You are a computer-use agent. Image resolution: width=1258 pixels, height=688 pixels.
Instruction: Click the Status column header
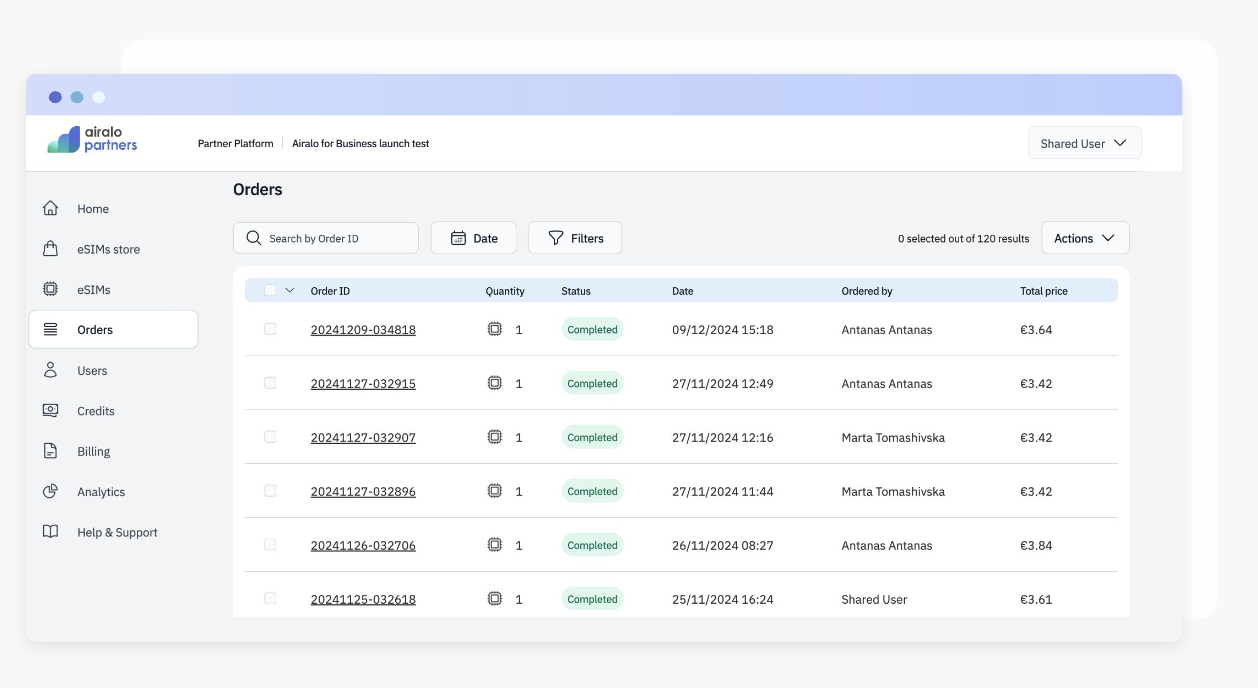(576, 291)
